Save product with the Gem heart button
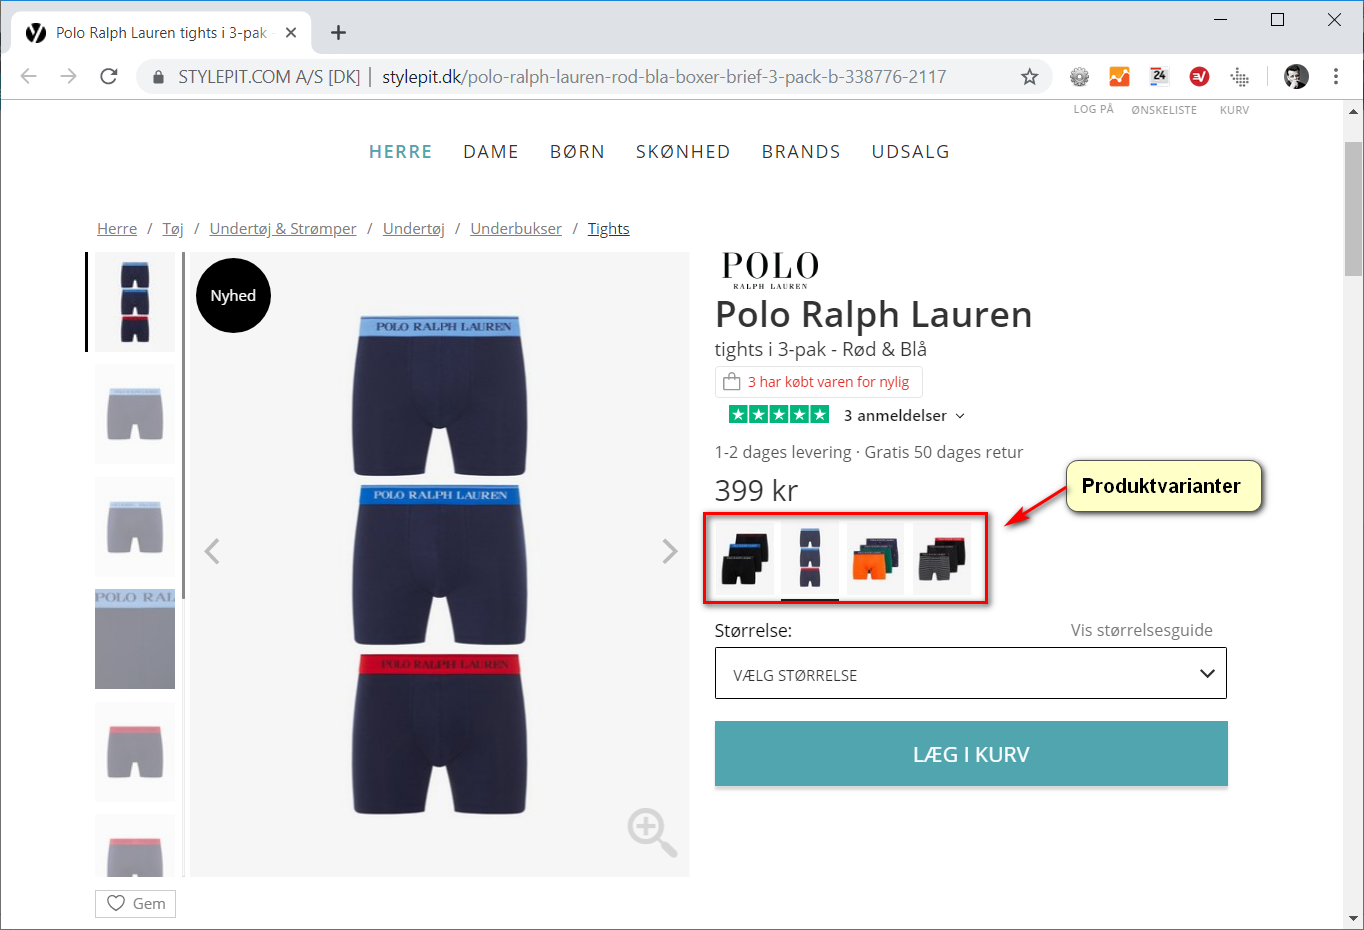This screenshot has width=1364, height=930. [136, 904]
